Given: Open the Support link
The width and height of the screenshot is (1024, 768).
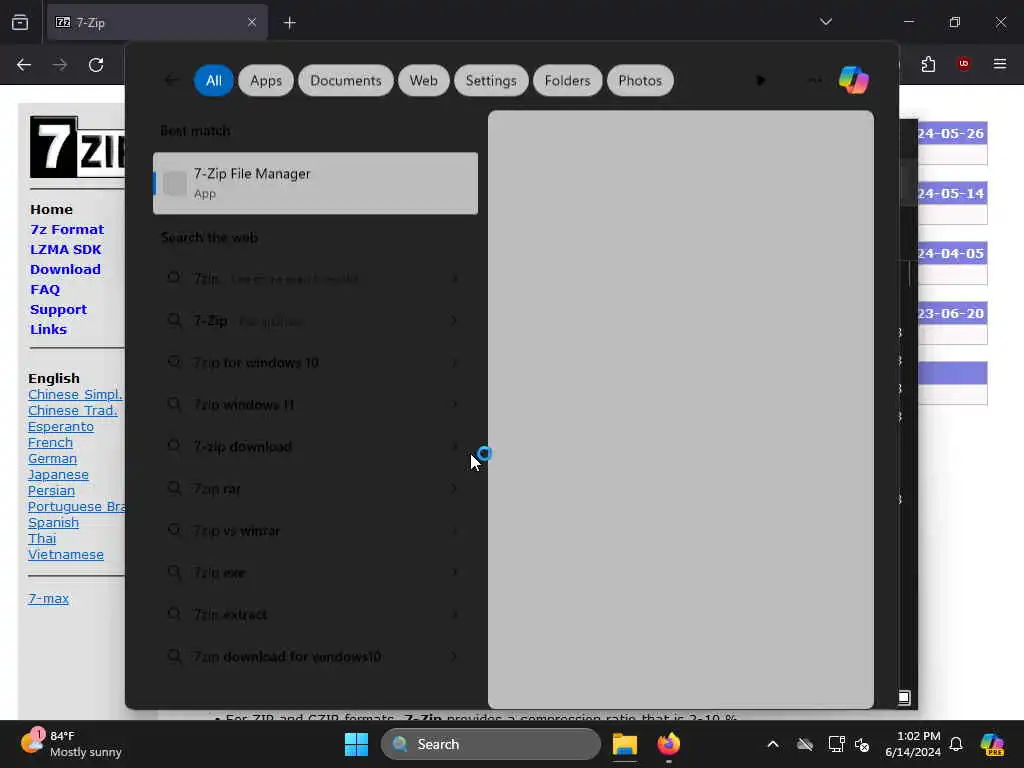Looking at the screenshot, I should 58,310.
